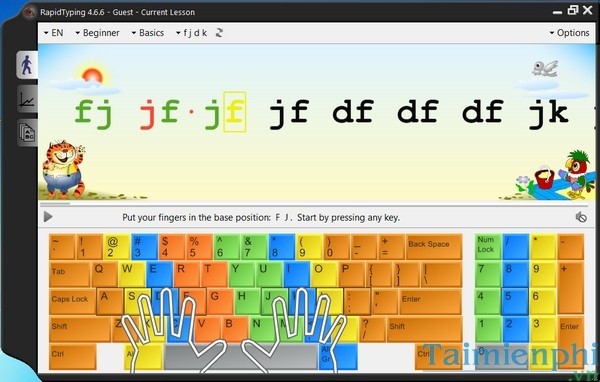Click the 5 % key
Image resolution: width=600 pixels, height=382 pixels.
200,247
